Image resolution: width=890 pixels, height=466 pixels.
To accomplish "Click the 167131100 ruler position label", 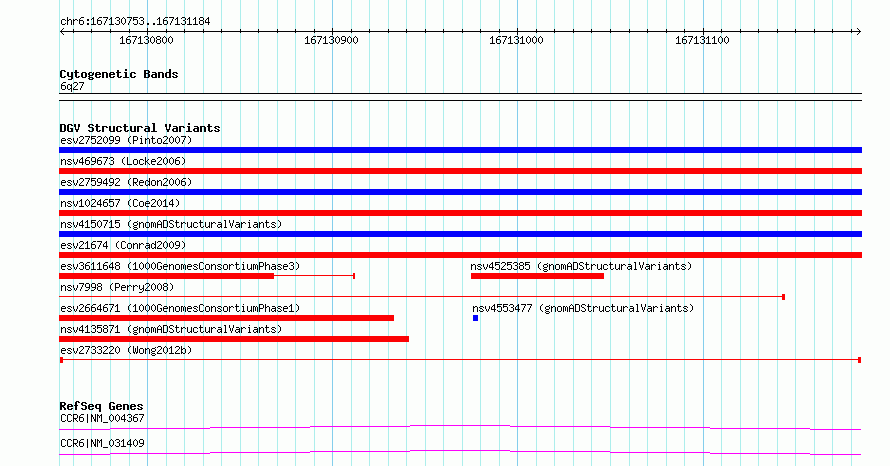I will (702, 40).
